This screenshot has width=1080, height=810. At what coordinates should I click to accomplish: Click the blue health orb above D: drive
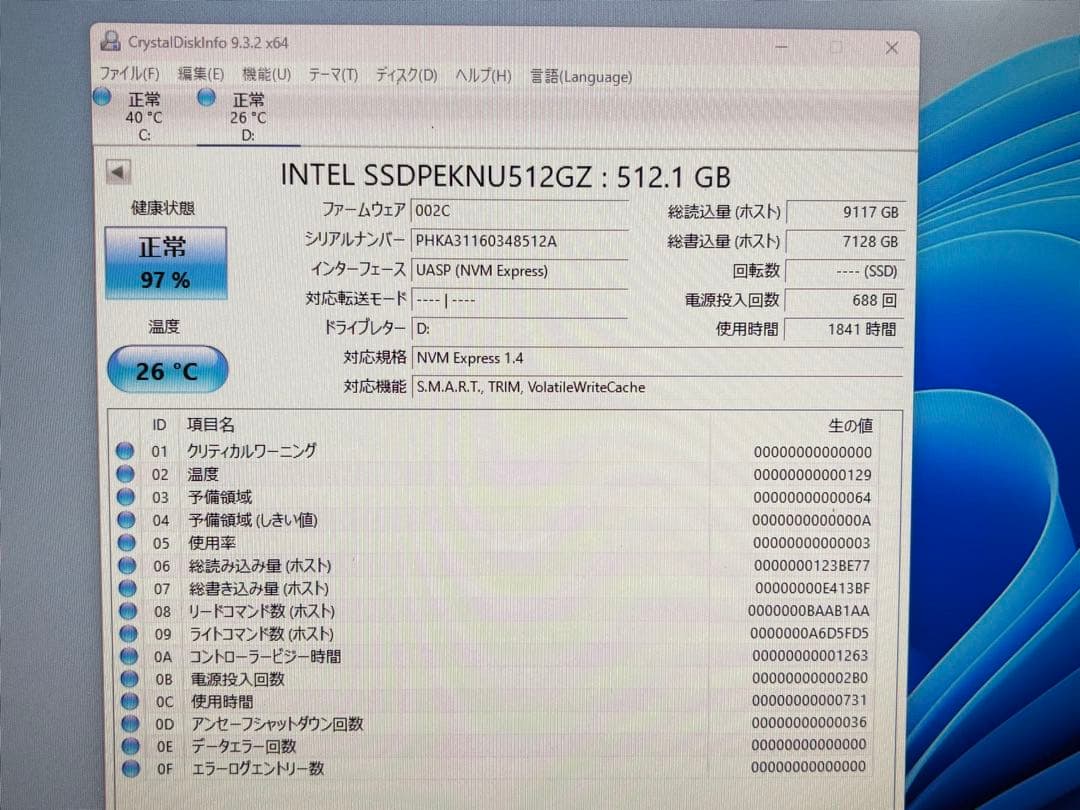click(x=207, y=97)
